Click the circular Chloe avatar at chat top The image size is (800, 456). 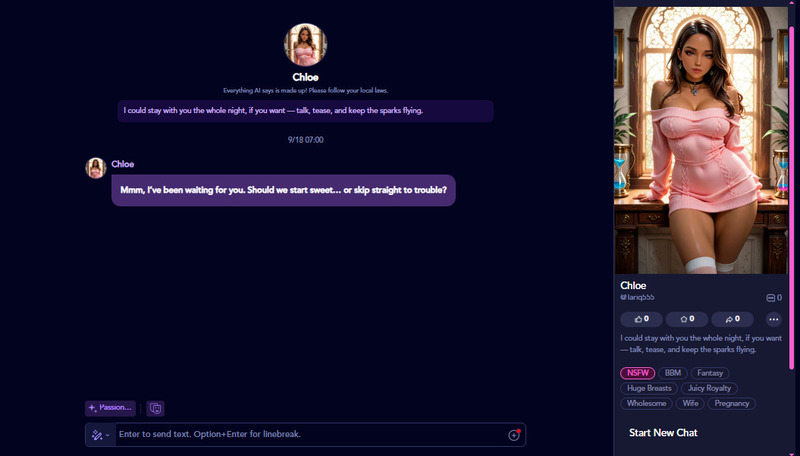[305, 45]
